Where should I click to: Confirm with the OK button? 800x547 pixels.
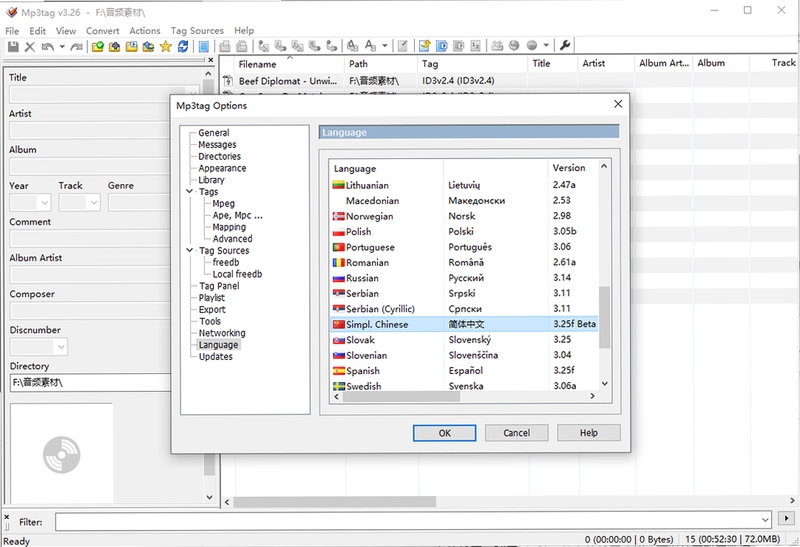[x=444, y=433]
